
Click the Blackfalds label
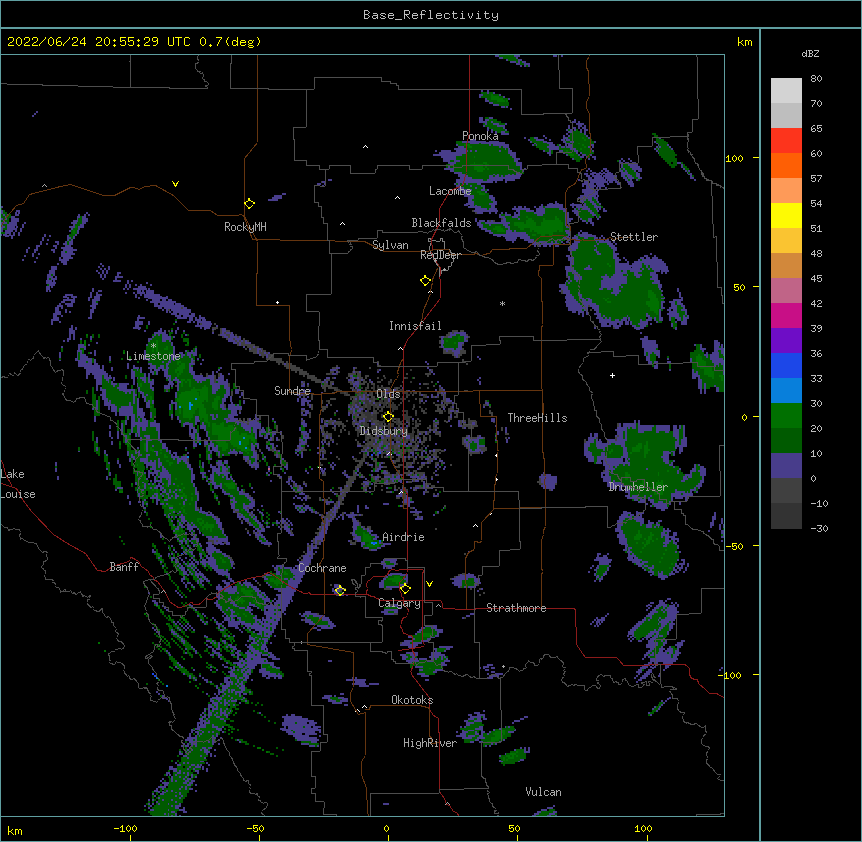click(441, 223)
